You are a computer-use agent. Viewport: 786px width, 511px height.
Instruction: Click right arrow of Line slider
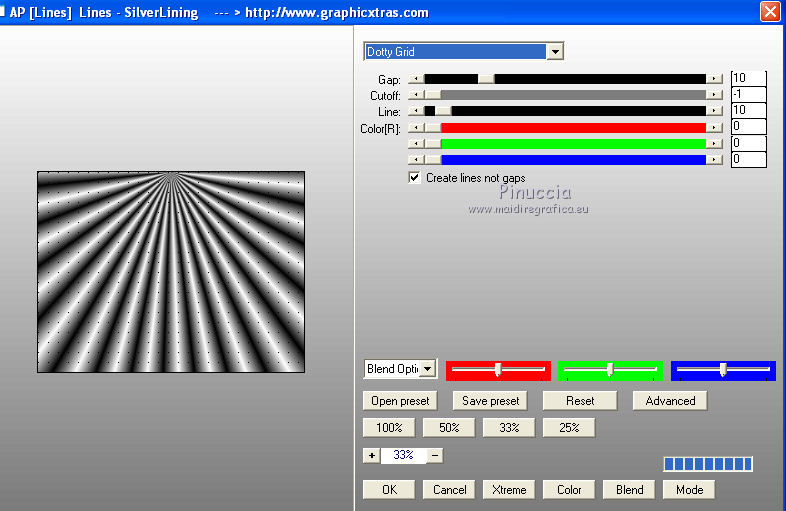pyautogui.click(x=714, y=111)
